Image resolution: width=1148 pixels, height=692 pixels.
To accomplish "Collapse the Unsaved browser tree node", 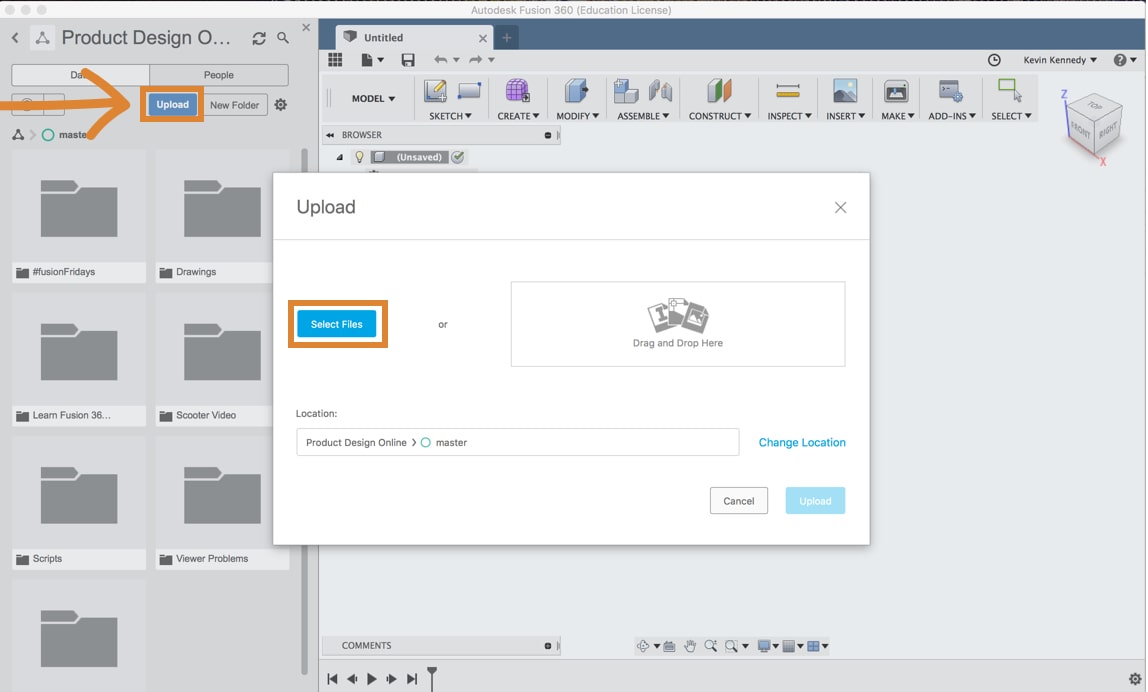I will pos(340,157).
